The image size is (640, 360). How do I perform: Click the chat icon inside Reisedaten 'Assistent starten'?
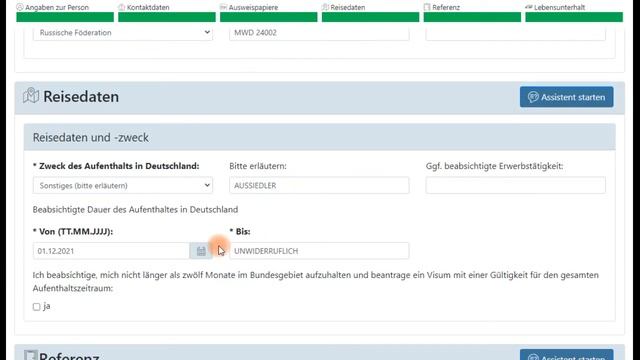(x=533, y=97)
